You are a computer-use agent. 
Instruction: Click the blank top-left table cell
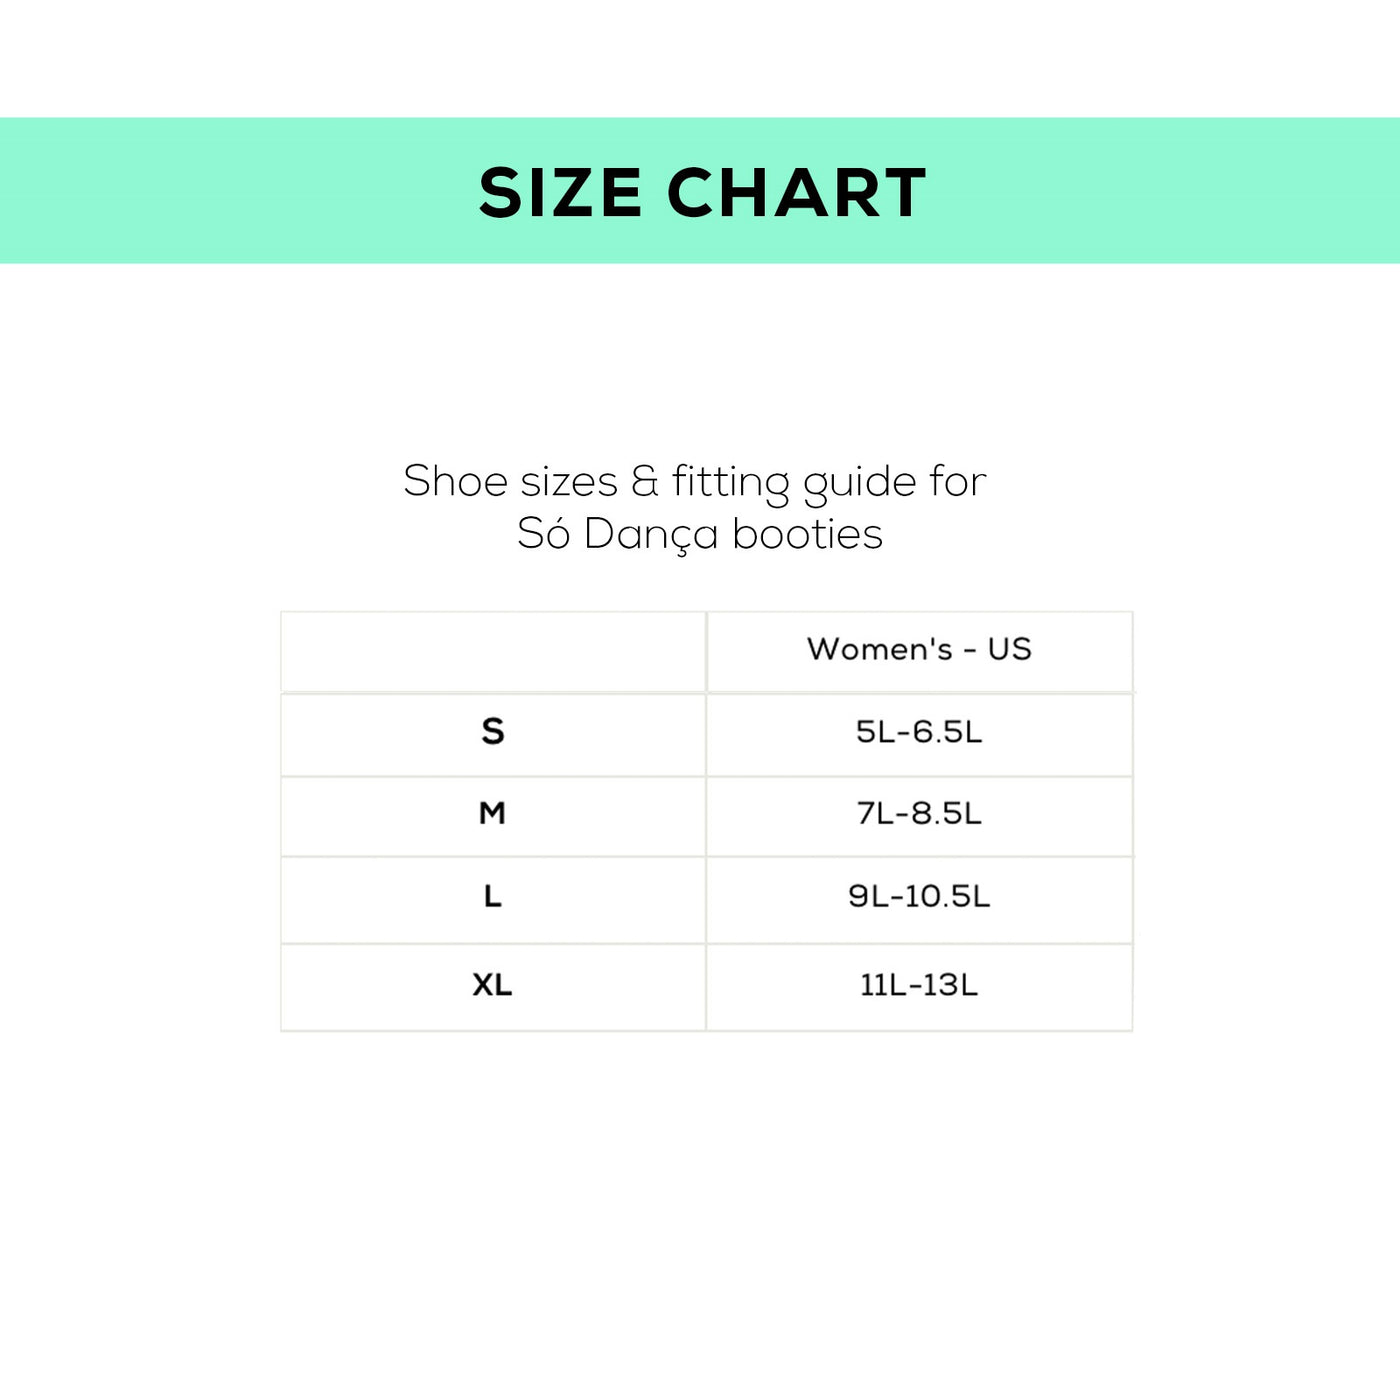493,651
